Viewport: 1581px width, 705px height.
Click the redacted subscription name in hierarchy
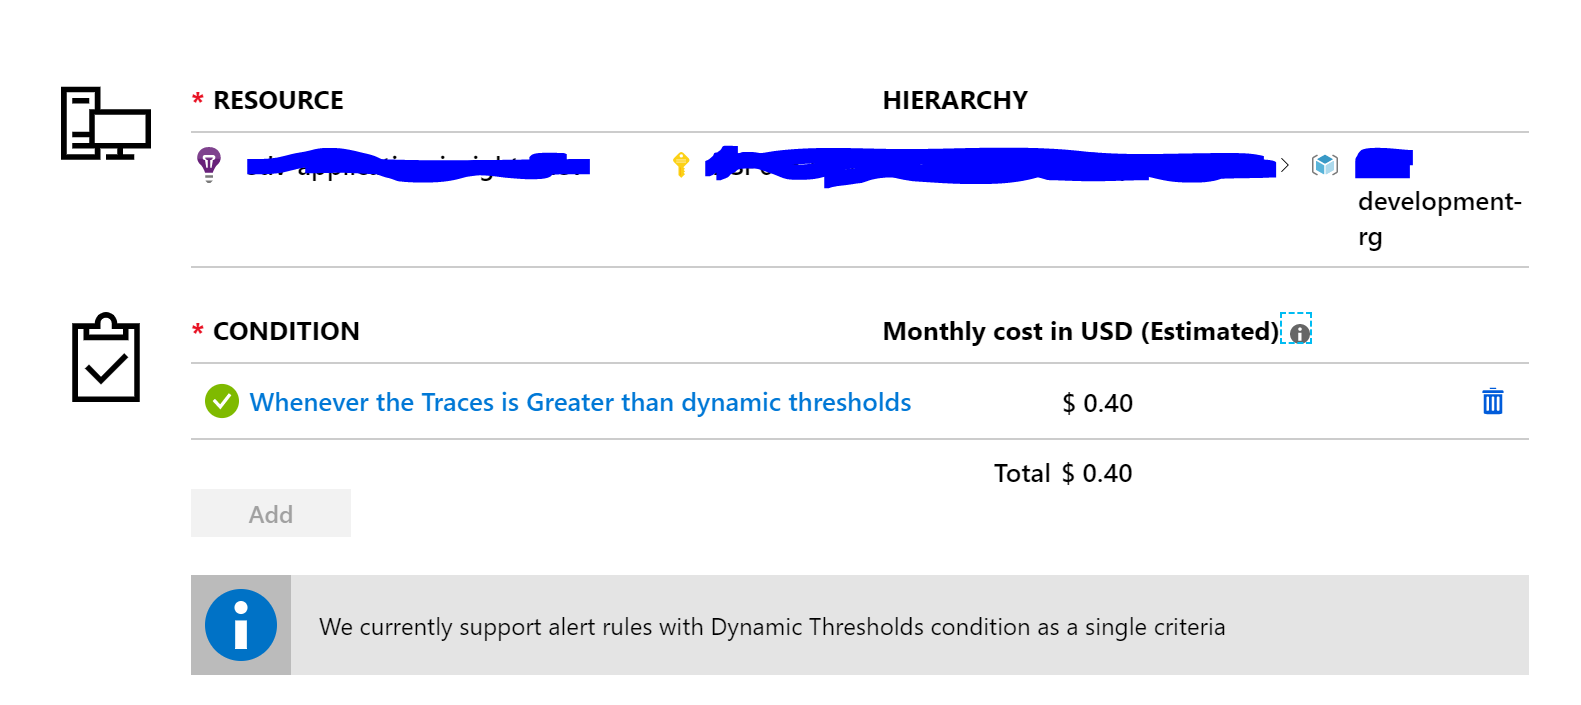(x=990, y=165)
